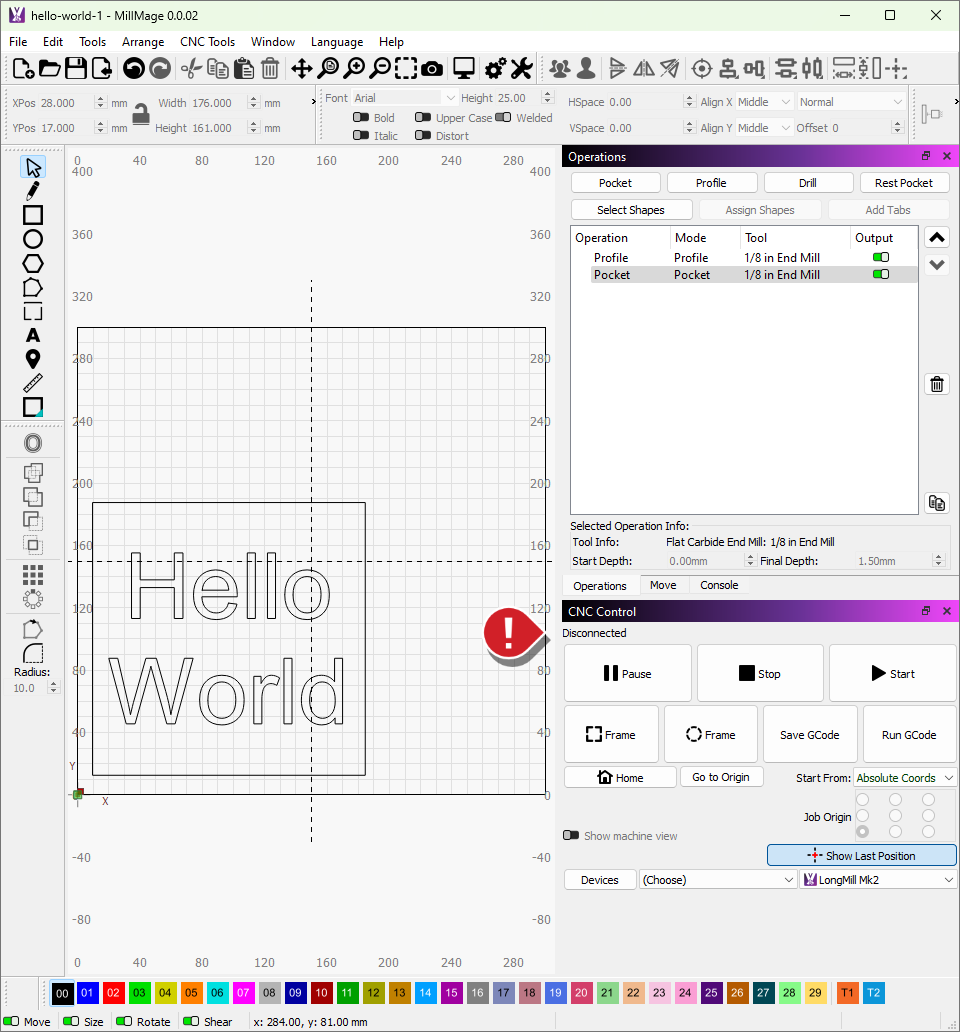Switch to the Console tab
This screenshot has height=1032, width=960.
(719, 586)
